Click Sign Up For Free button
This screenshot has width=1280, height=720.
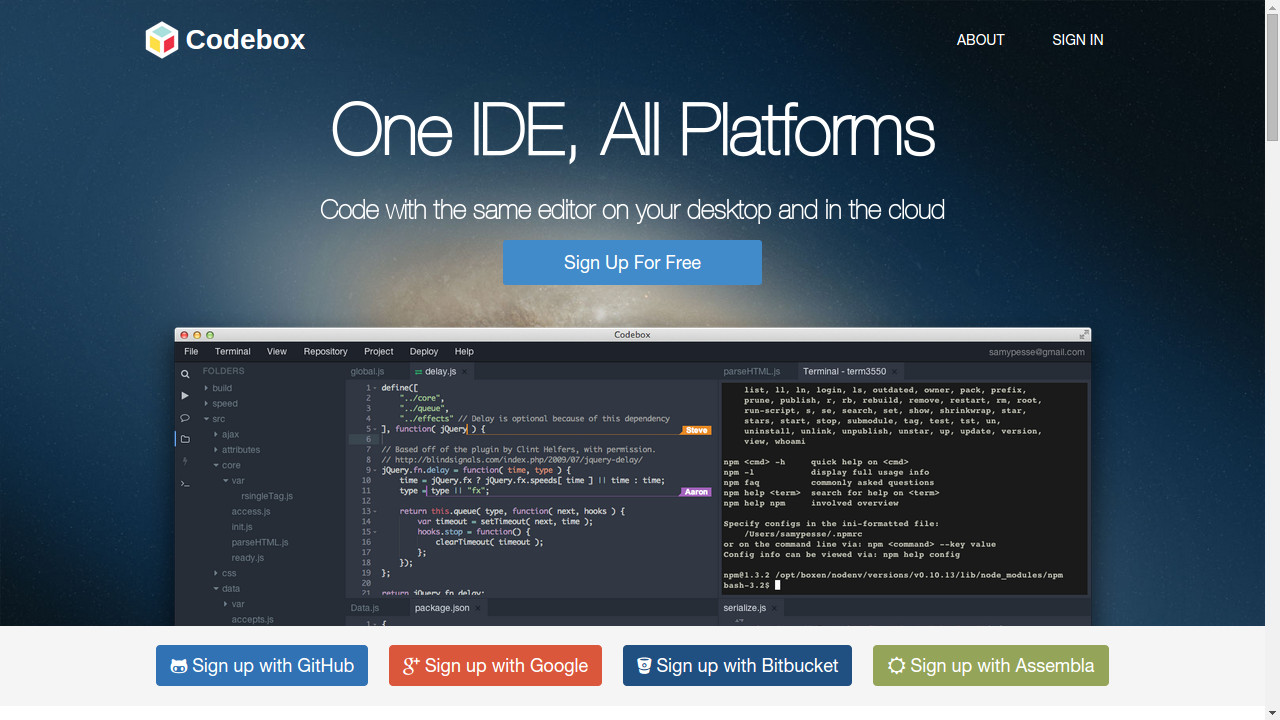pos(632,263)
